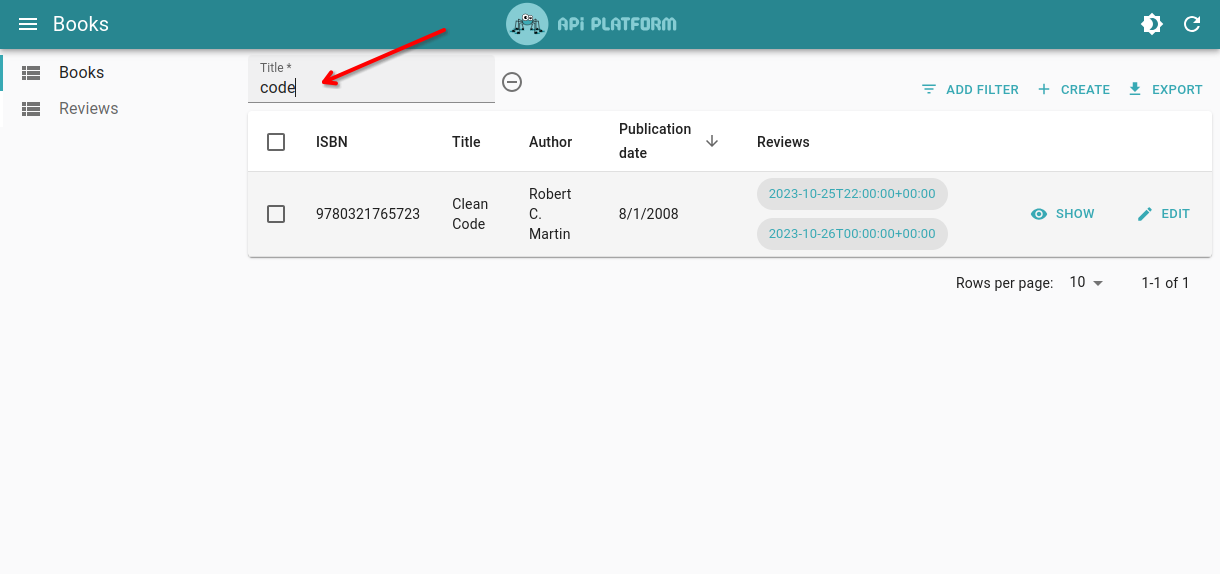
Task: Click the 1-1 of 1 pagination text
Action: (x=1165, y=283)
